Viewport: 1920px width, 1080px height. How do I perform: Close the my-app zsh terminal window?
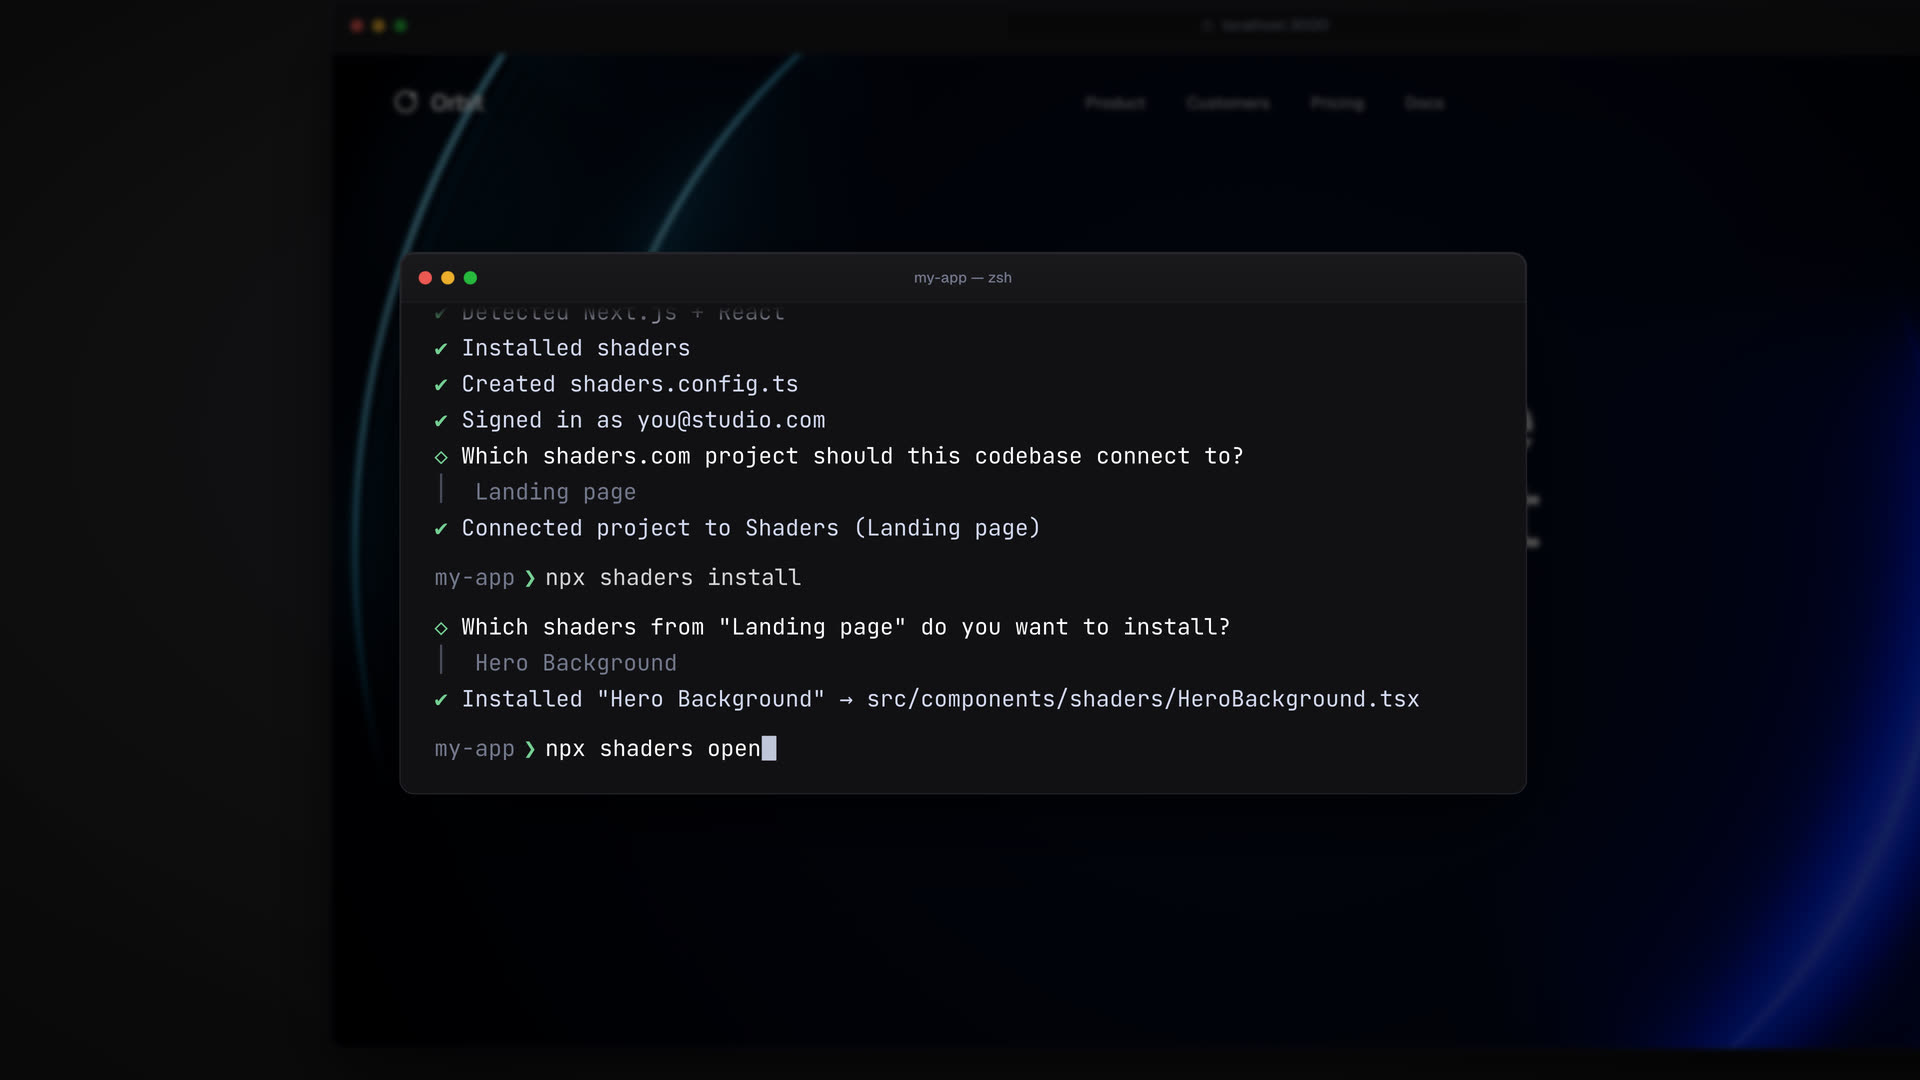[425, 278]
